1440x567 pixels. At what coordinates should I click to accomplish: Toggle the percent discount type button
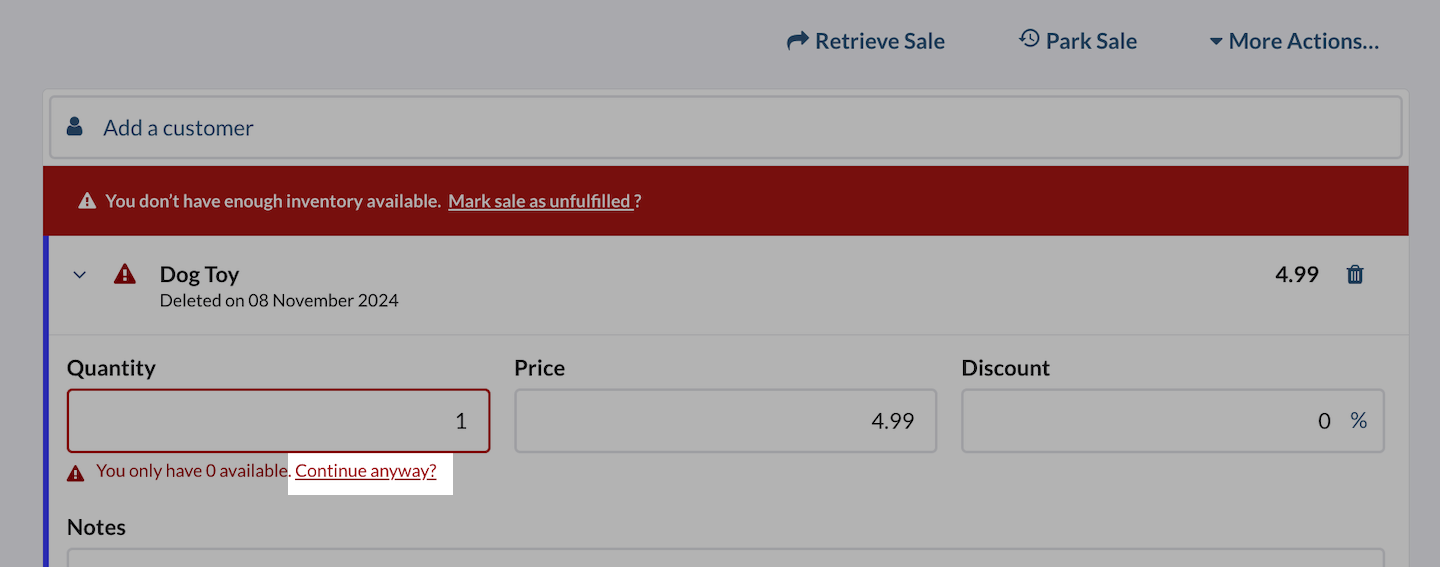1358,421
